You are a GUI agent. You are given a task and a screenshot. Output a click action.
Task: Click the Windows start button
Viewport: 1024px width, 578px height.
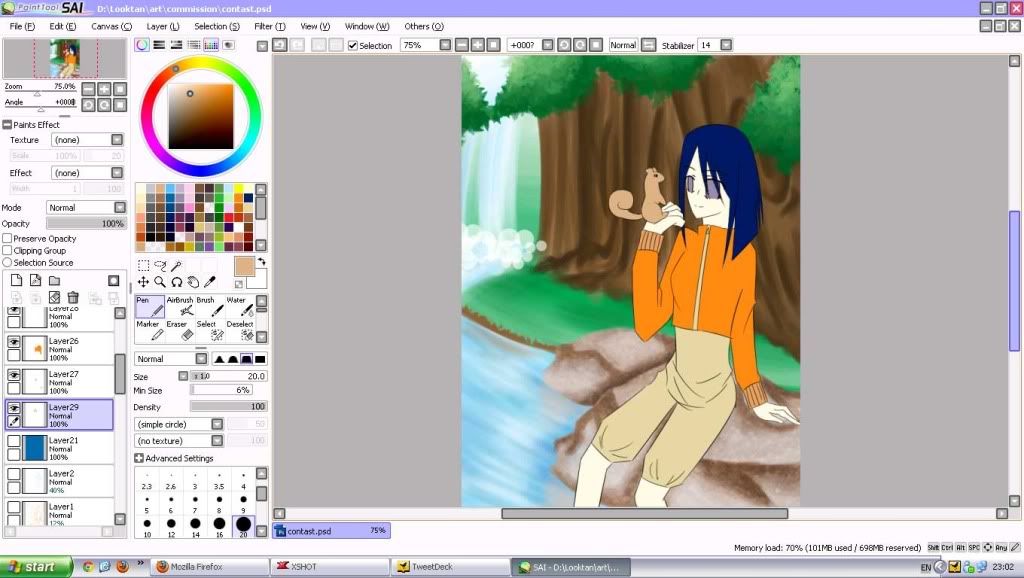[x=35, y=567]
